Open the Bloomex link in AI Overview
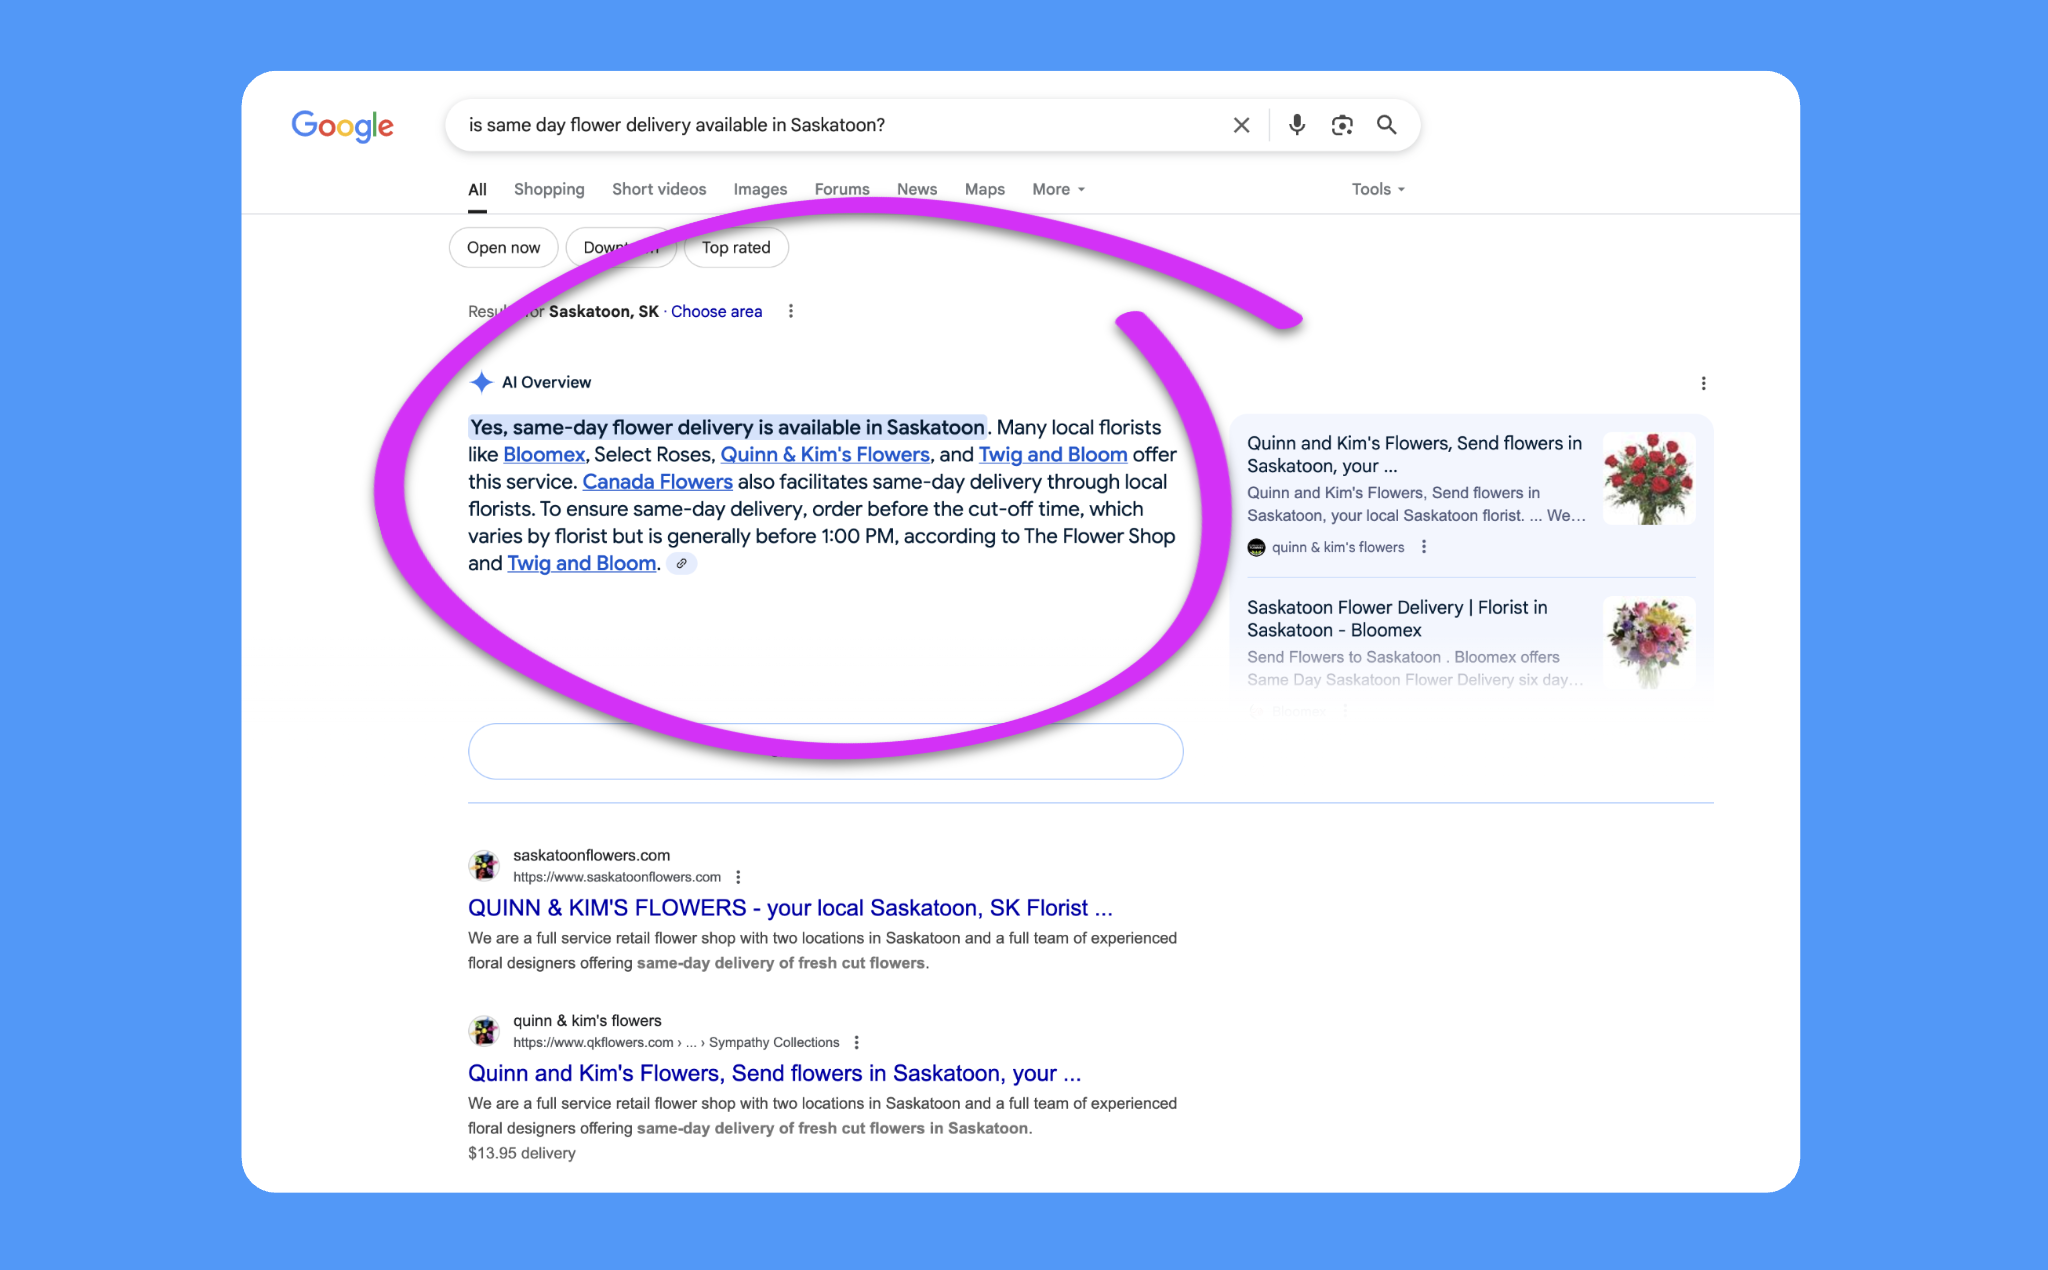Image resolution: width=2048 pixels, height=1270 pixels. pos(544,455)
